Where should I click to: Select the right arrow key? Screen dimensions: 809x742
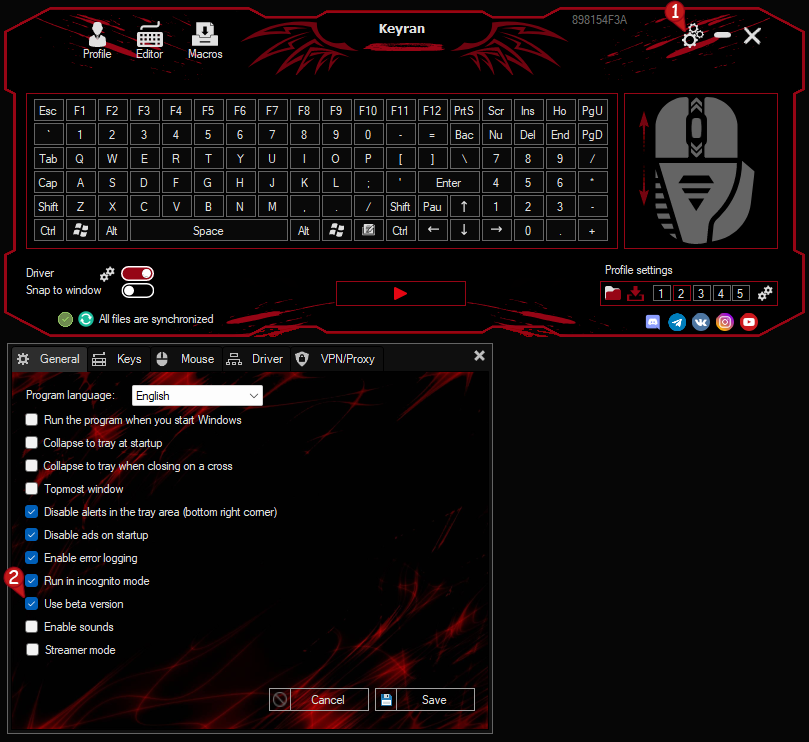tap(496, 231)
